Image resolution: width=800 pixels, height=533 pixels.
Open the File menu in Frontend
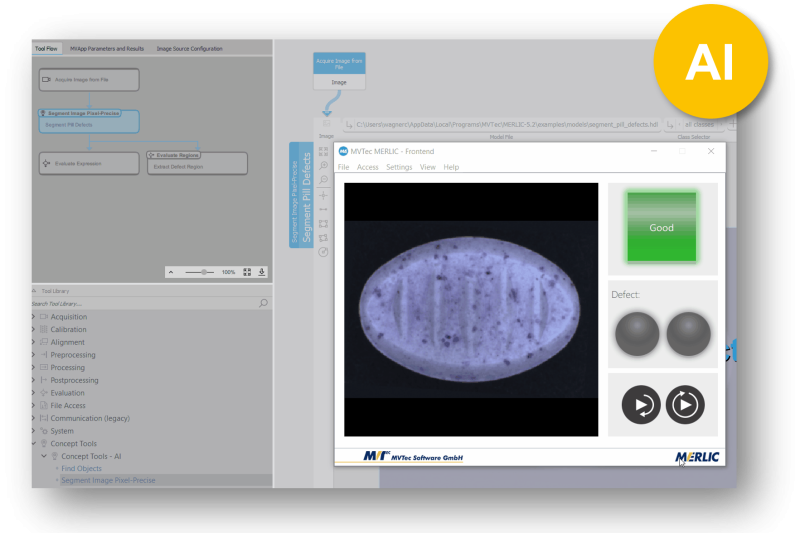(x=343, y=167)
